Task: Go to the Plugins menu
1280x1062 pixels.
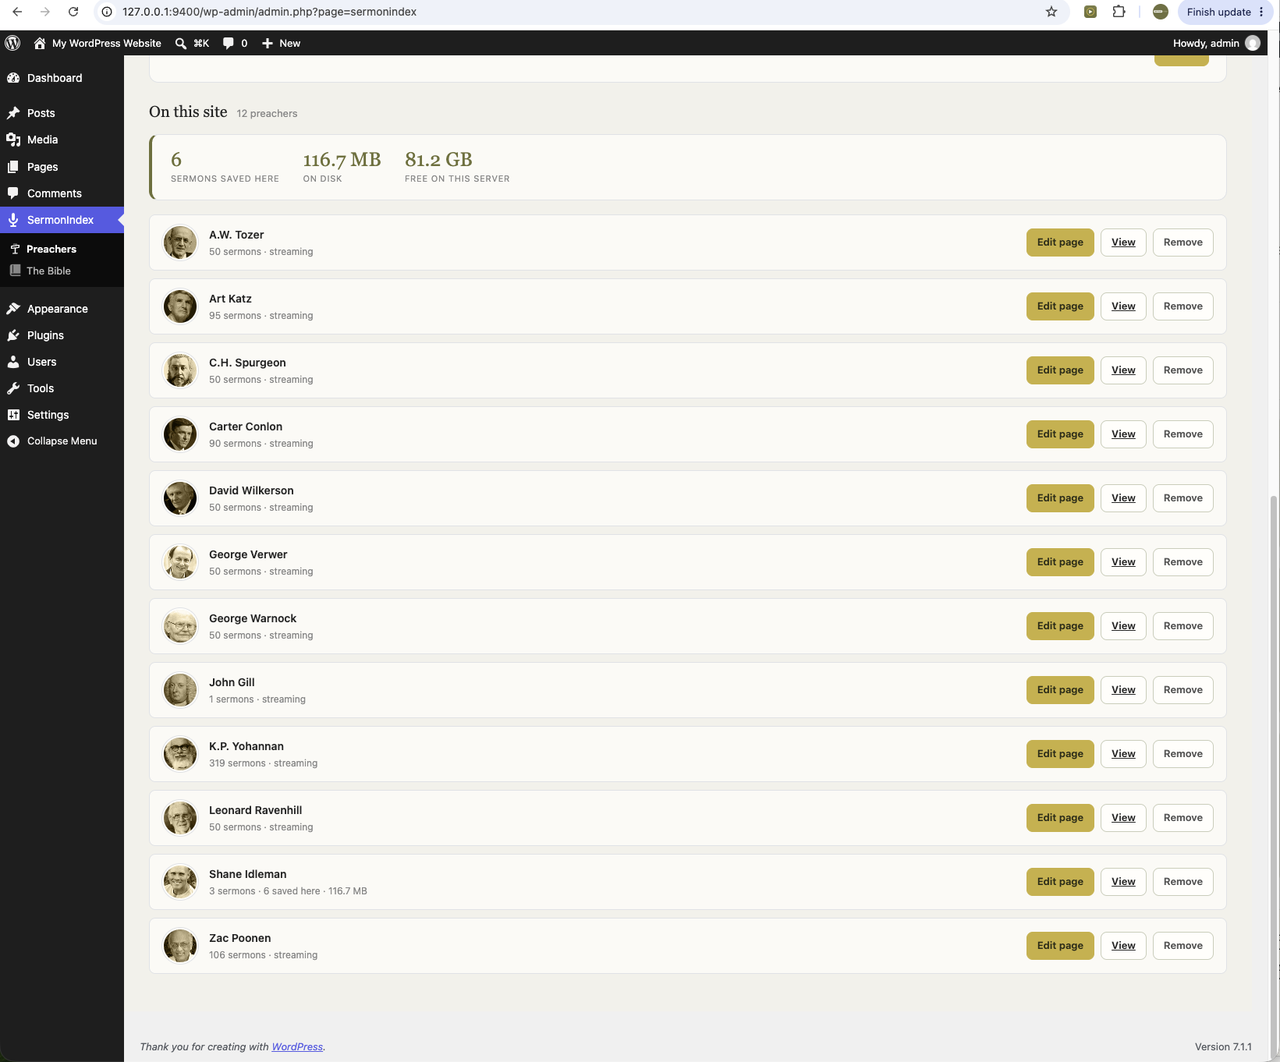Action: click(45, 335)
